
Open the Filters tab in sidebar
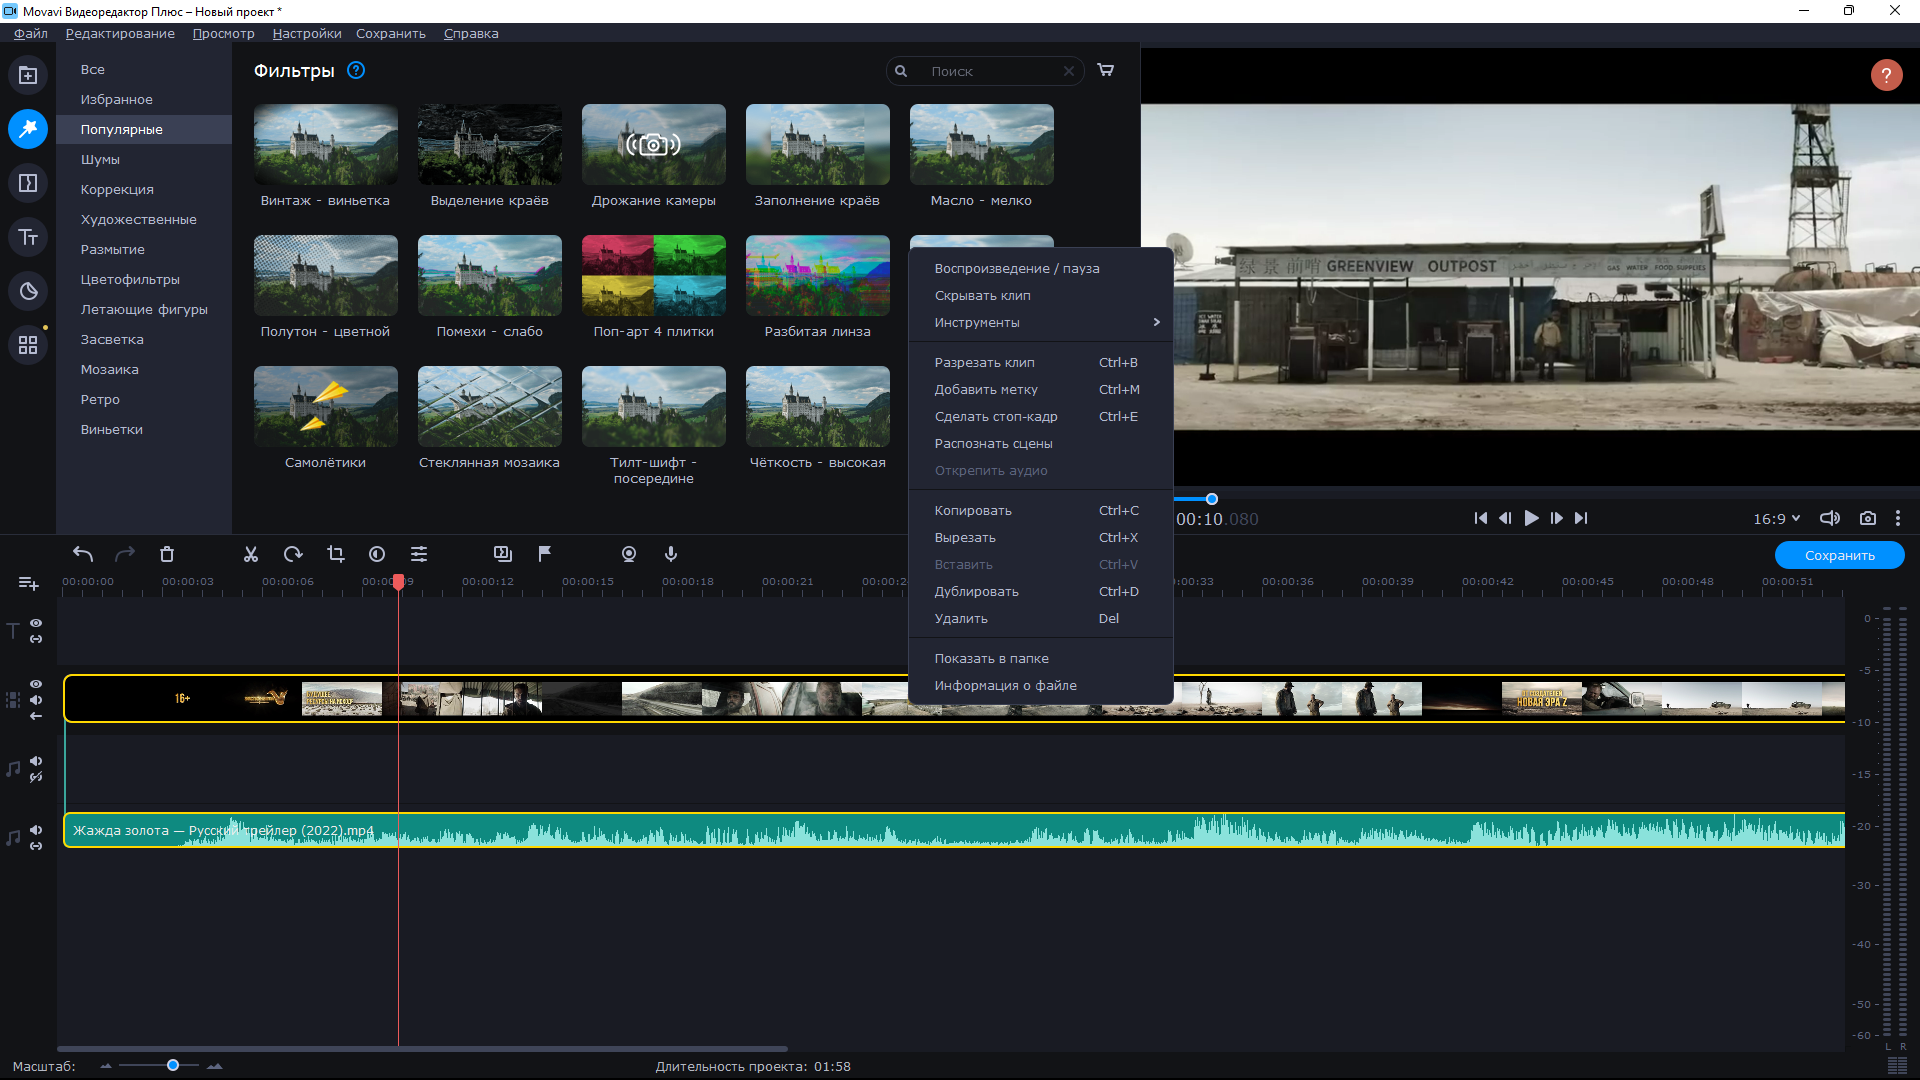(28, 129)
